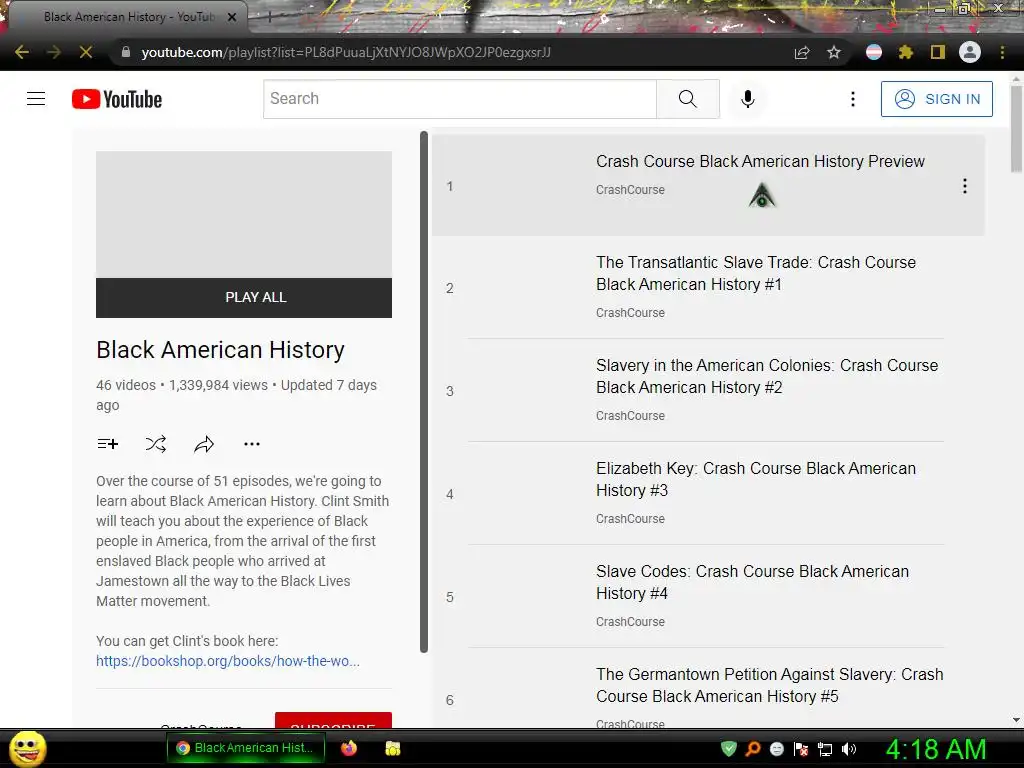Open the orange magnifier tray icon
This screenshot has width=1024, height=768.
click(753, 748)
